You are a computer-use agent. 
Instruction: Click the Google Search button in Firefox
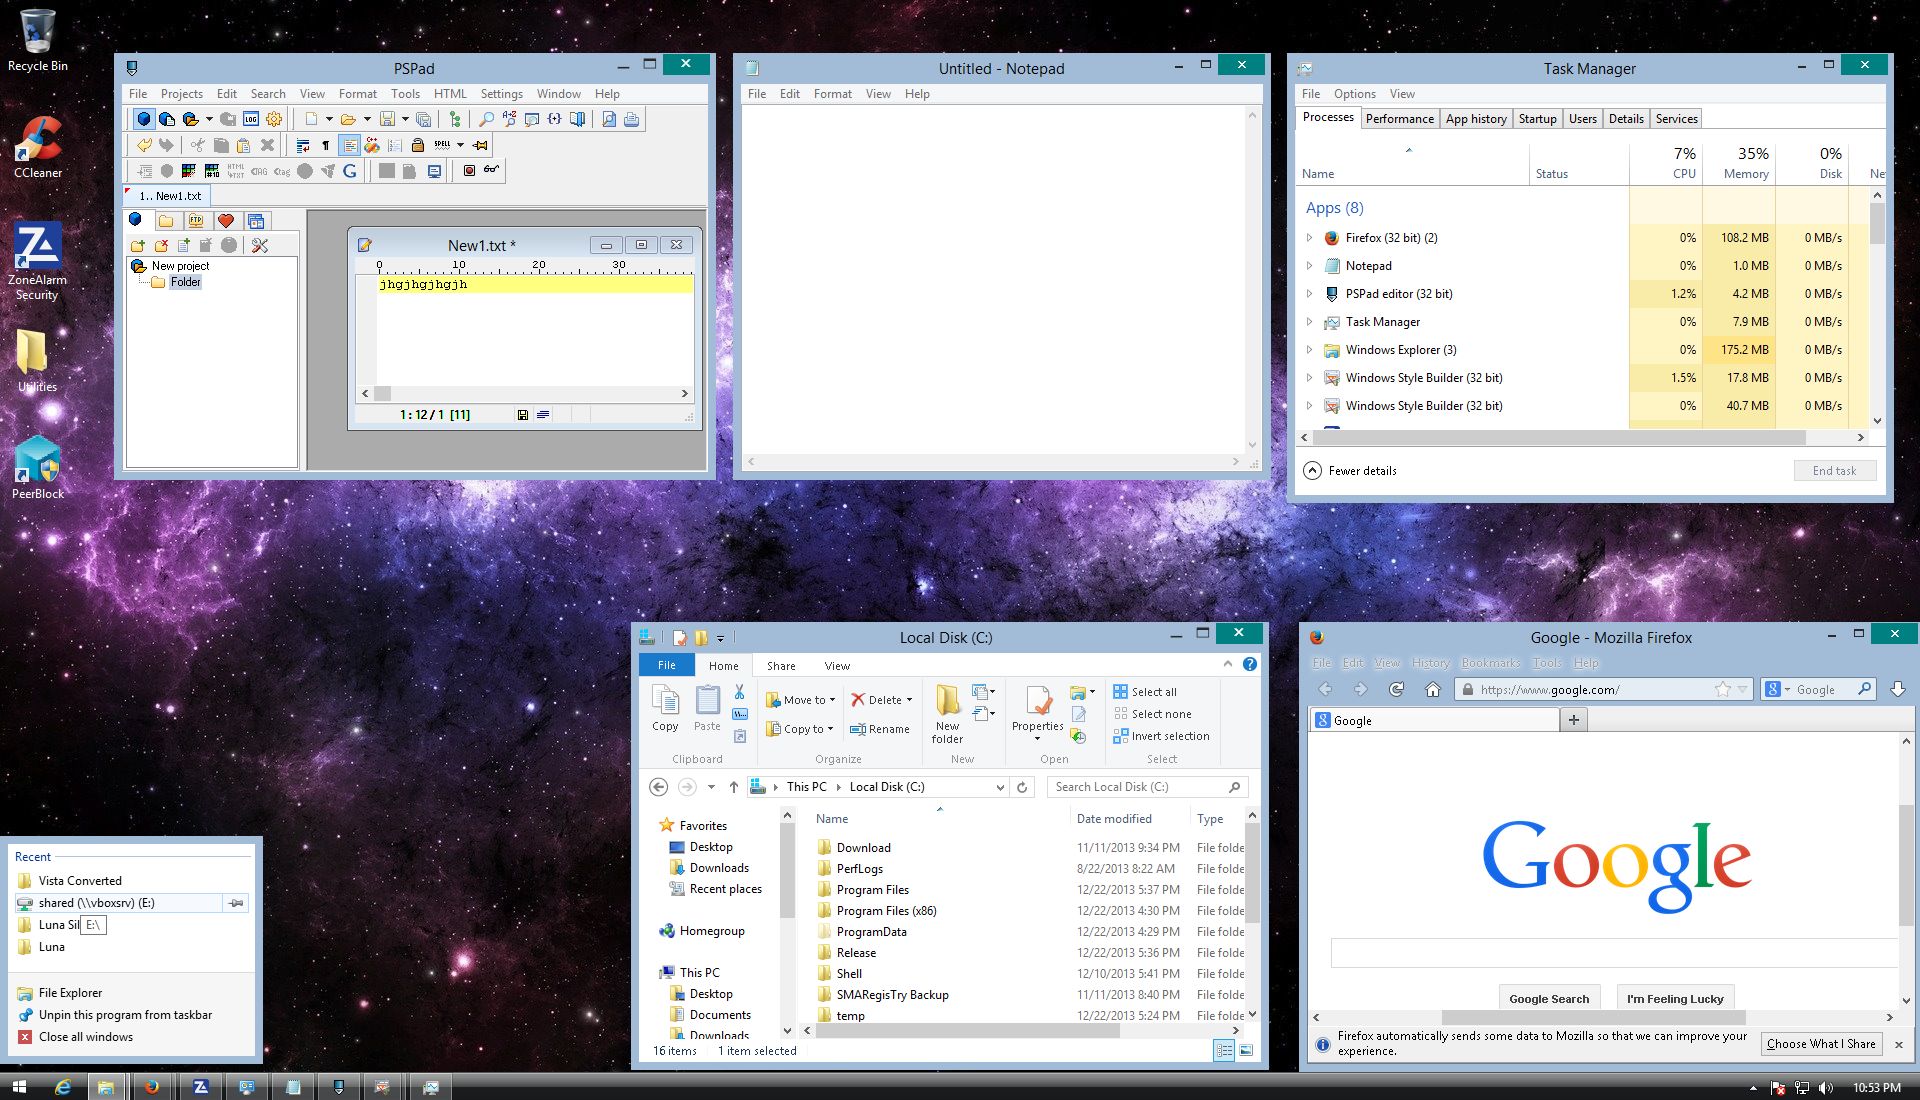(1549, 998)
